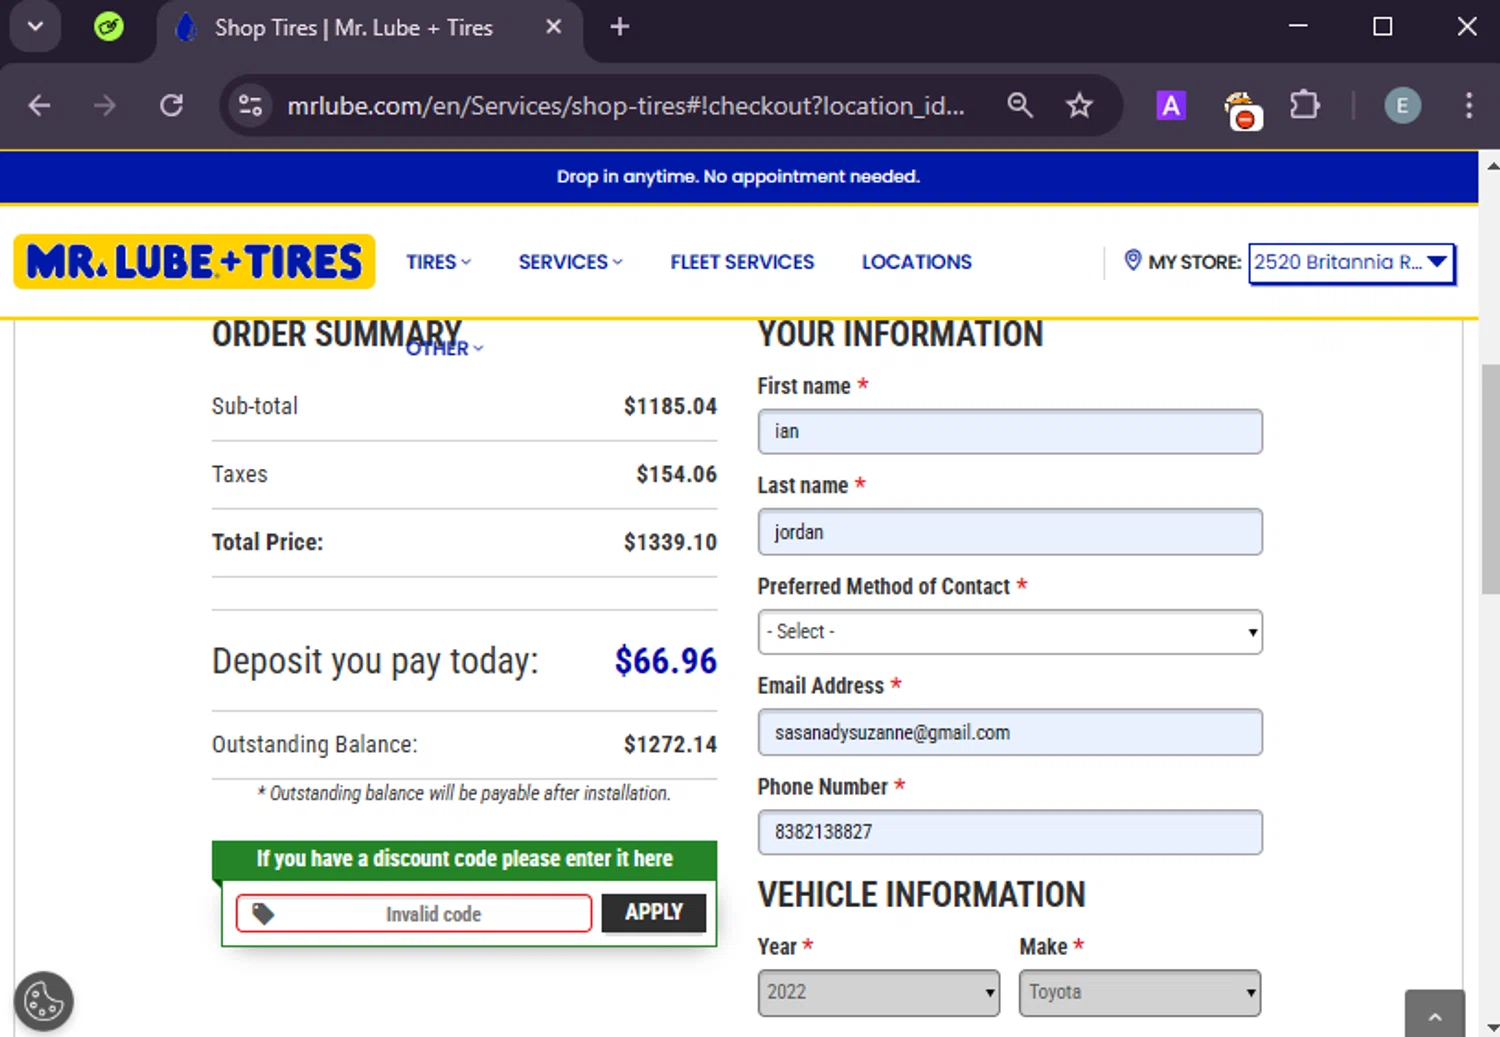
Task: Open site information icon in address bar
Action: (x=250, y=105)
